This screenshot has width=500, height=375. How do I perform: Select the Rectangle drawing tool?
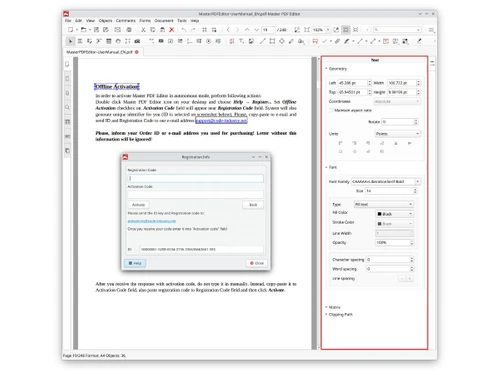[272, 41]
